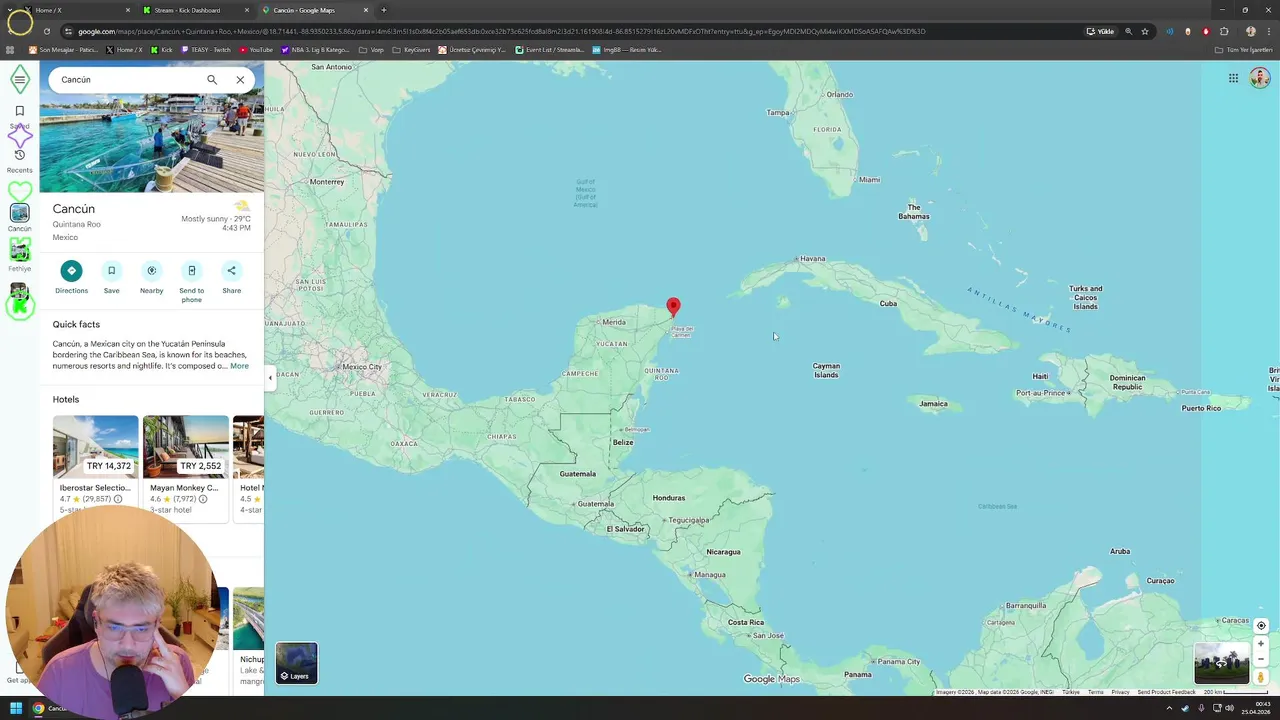Open the YouTube bookmark

coord(256,49)
